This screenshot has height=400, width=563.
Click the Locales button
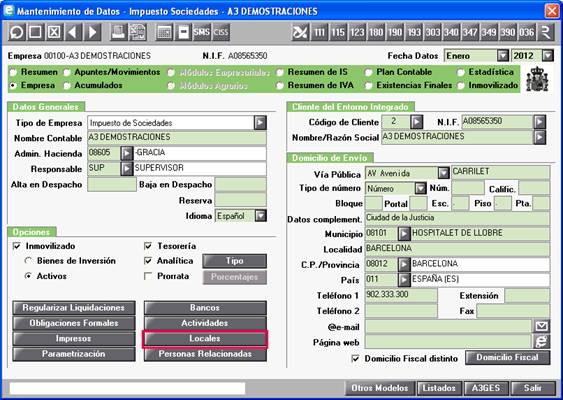tap(205, 339)
